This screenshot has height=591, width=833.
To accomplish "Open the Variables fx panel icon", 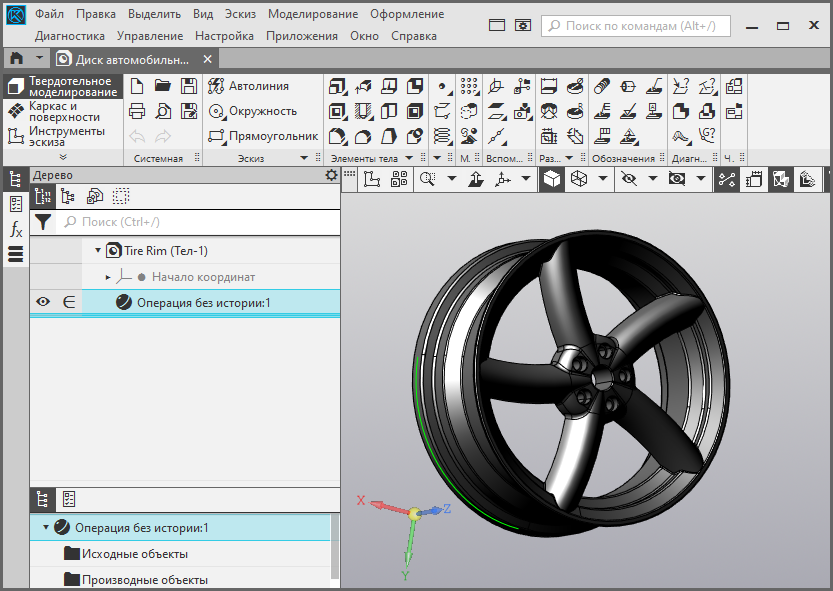I will pos(15,229).
